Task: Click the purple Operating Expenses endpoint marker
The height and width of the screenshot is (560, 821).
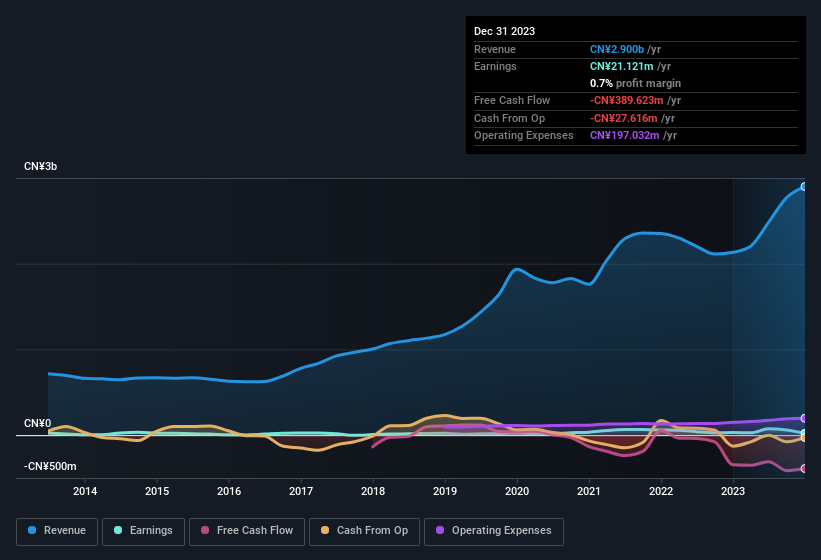Action: pos(804,418)
